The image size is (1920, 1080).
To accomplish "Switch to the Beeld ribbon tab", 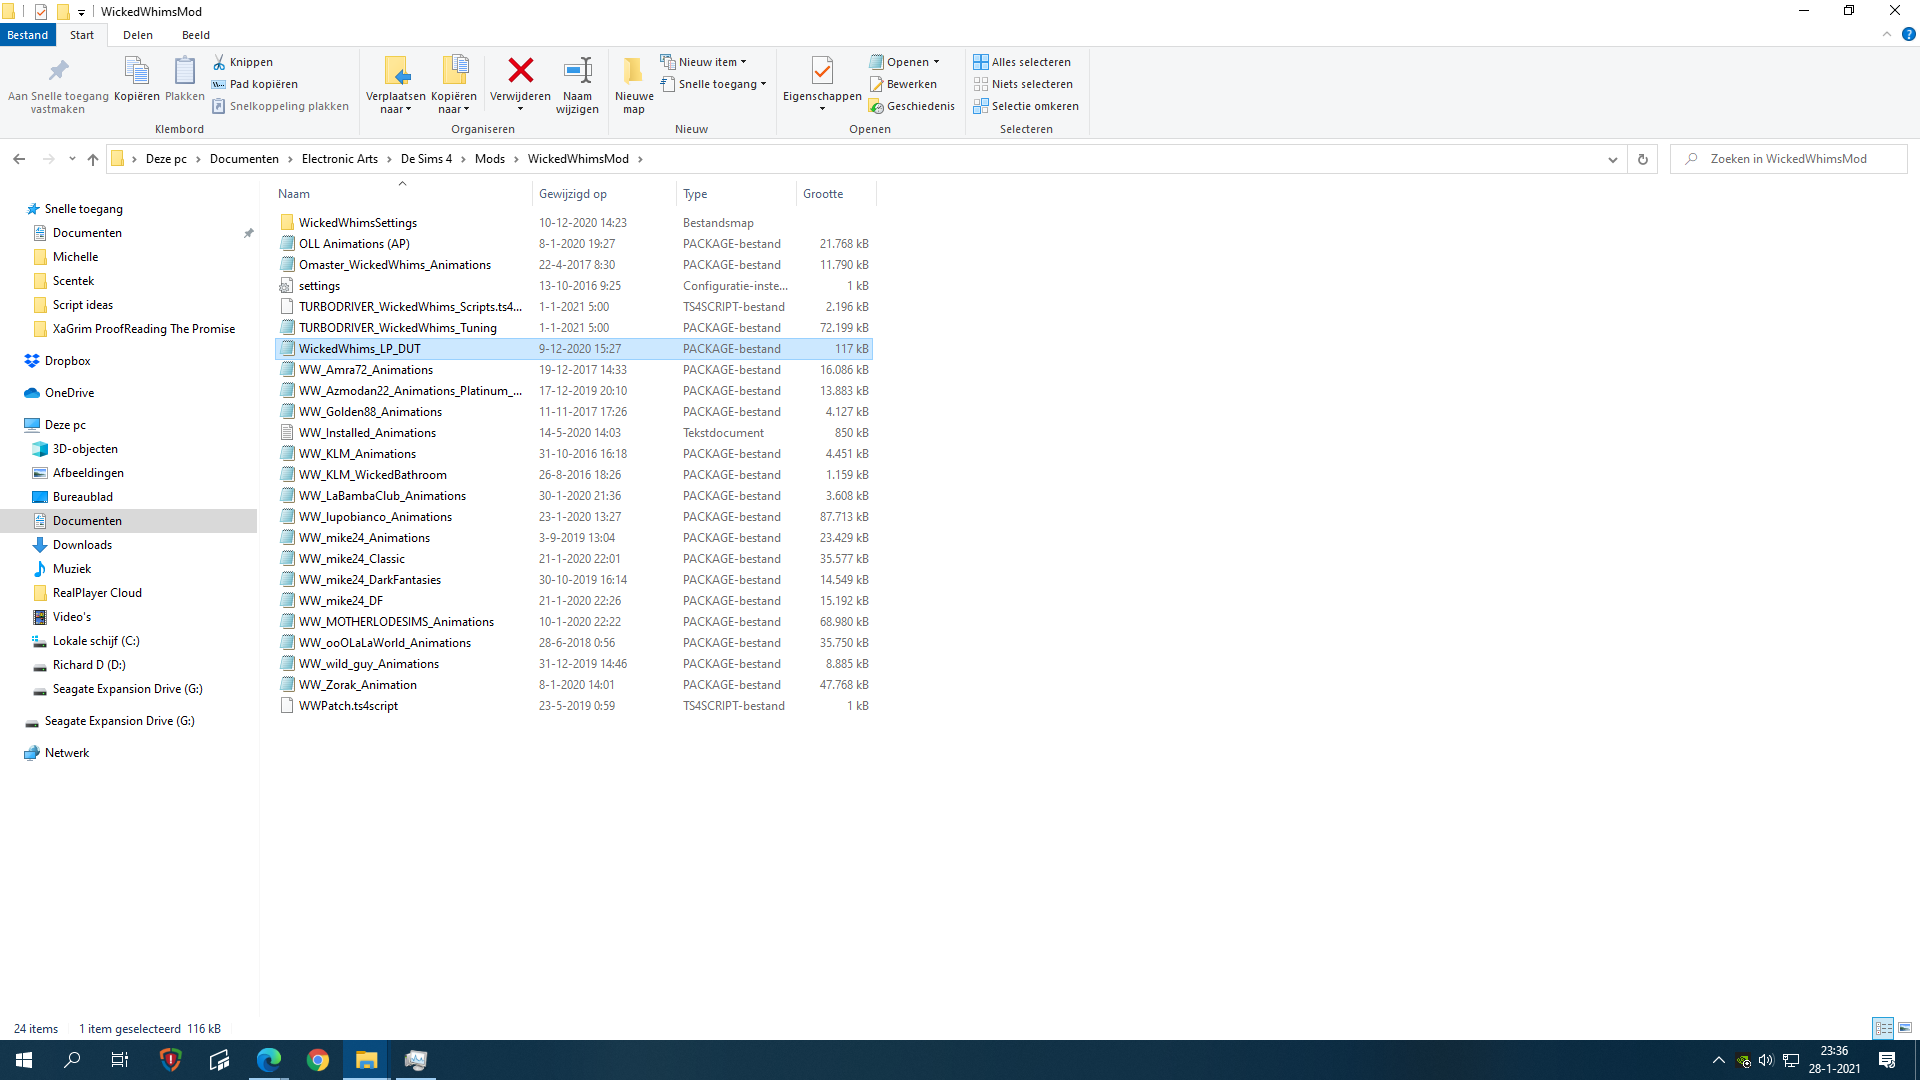I will pos(196,35).
